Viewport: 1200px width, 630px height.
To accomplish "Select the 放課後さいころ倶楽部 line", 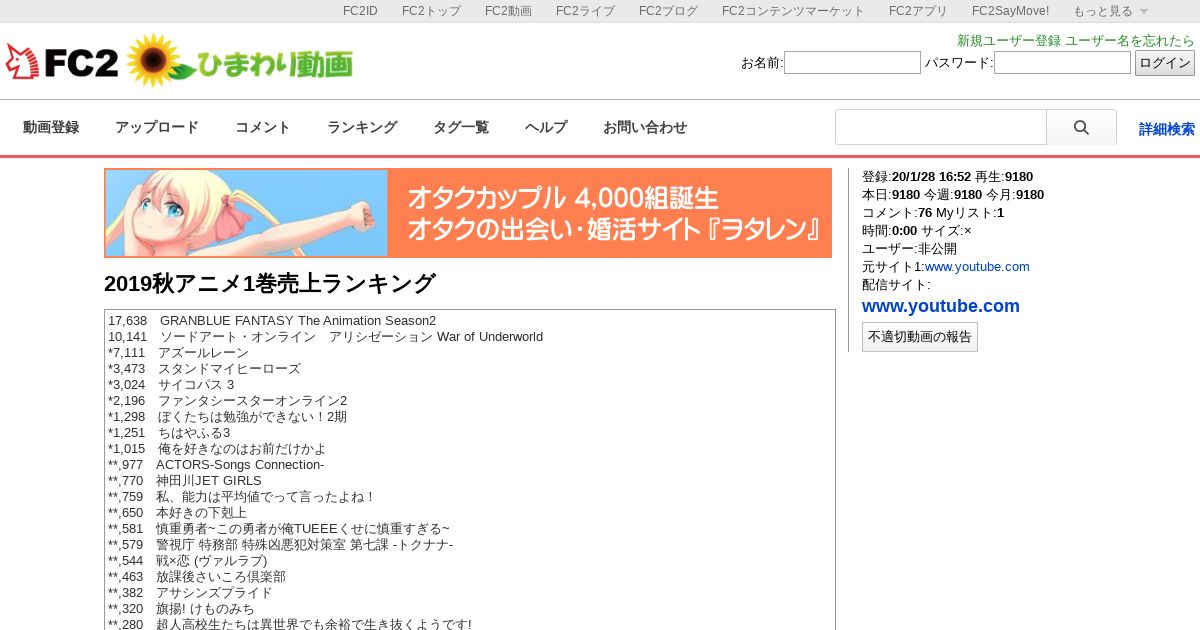I will point(197,577).
